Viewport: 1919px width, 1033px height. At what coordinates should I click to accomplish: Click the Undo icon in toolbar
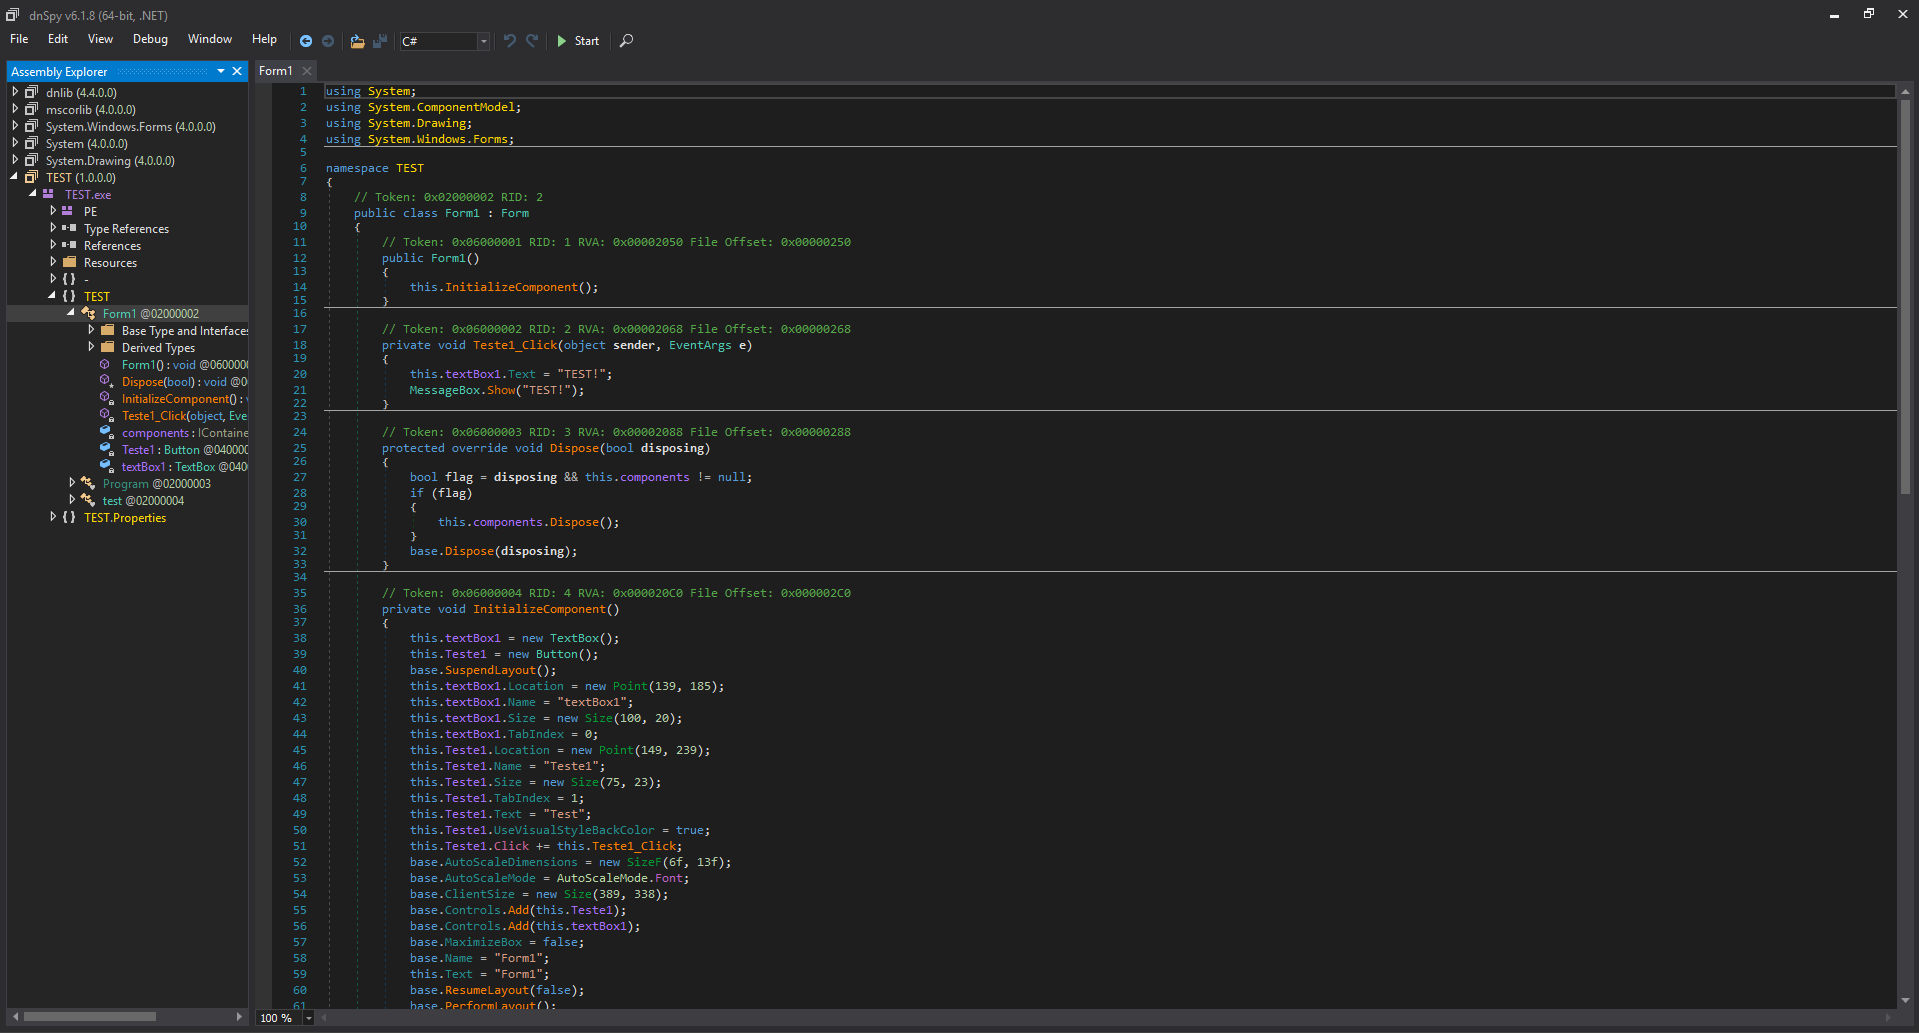coord(510,41)
